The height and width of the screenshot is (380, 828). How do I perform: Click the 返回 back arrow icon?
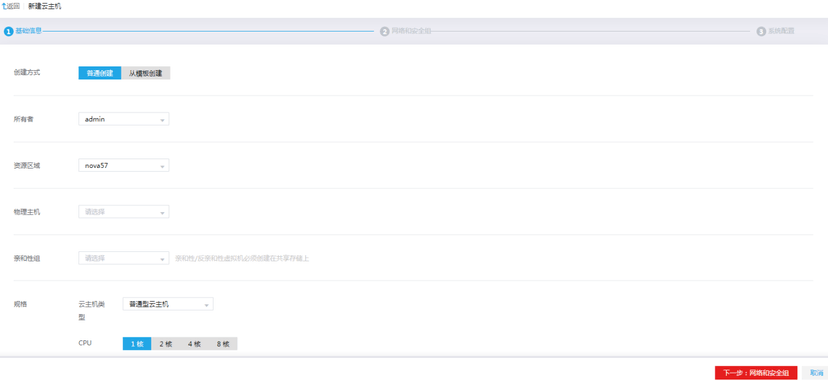[4, 7]
